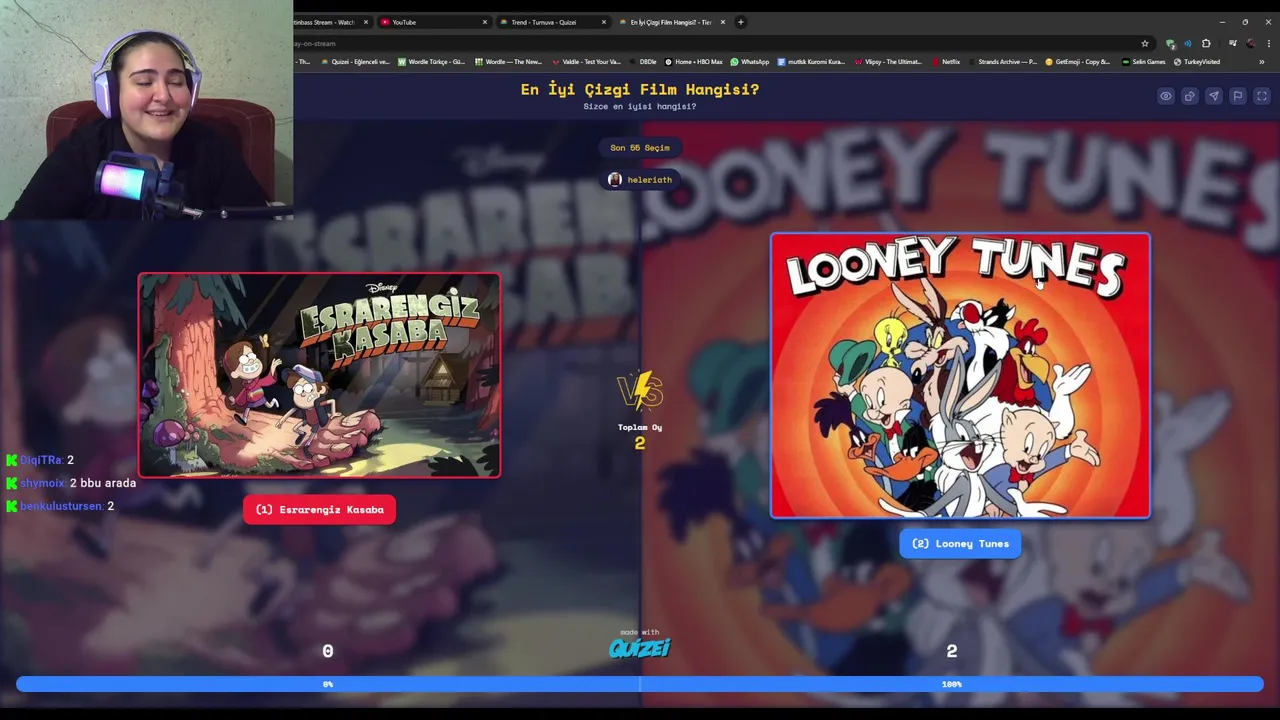1280x720 pixels.
Task: Open the Chrome three-dot menu
Action: (1269, 43)
